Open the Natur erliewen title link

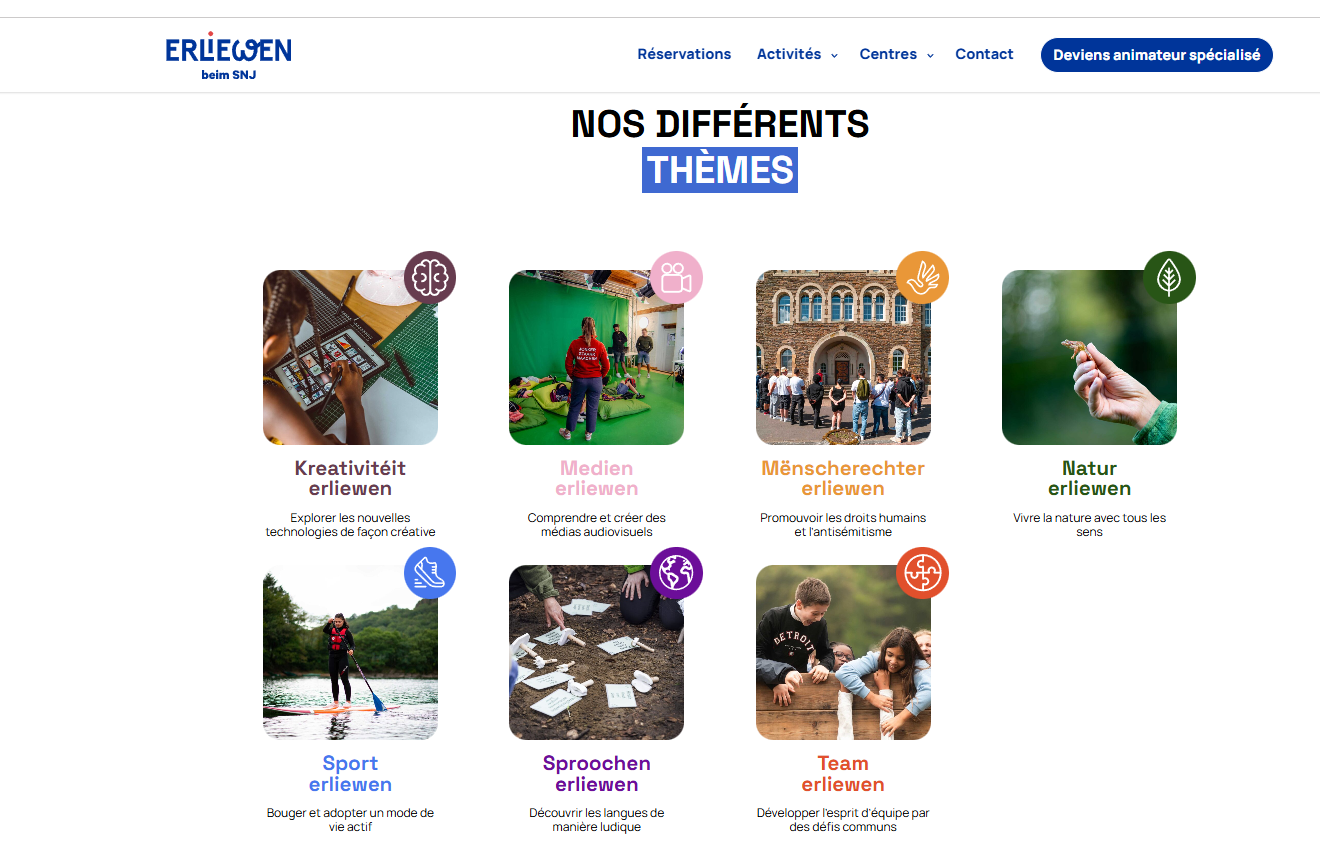(1089, 478)
